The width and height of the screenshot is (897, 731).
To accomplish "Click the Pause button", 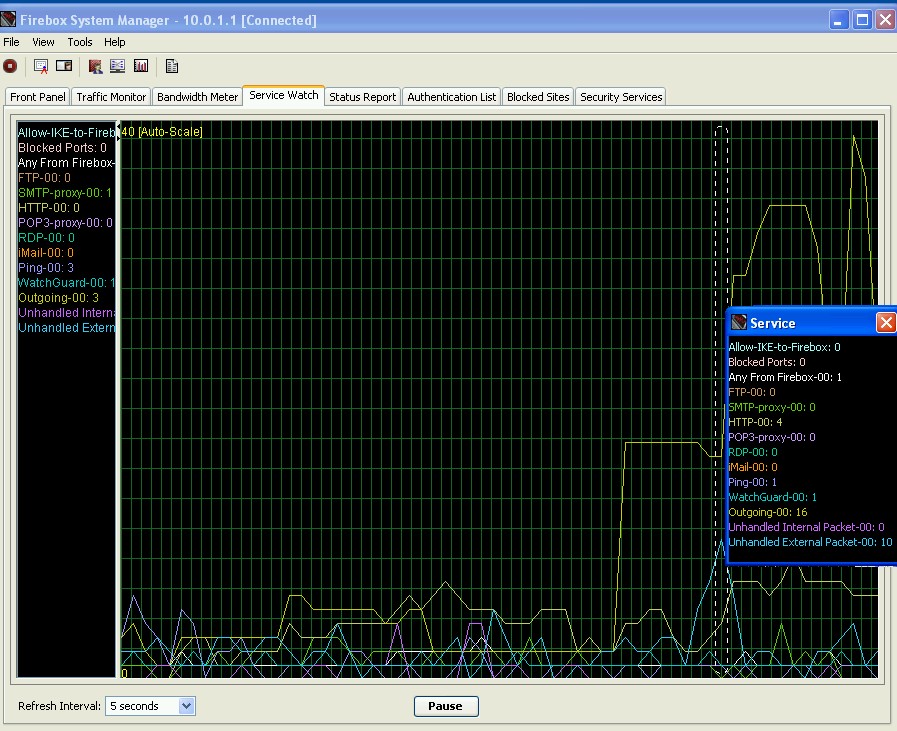I will click(x=446, y=706).
